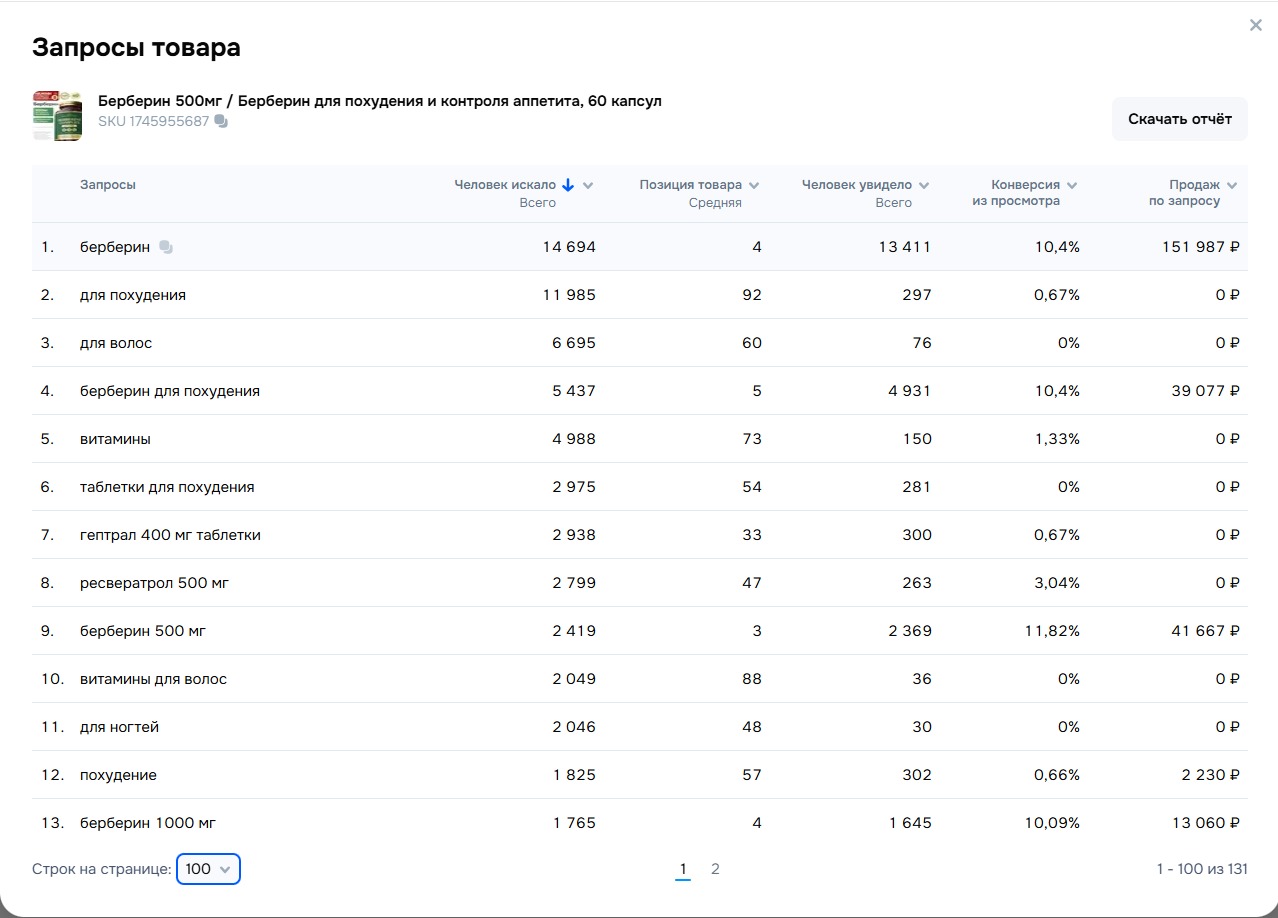This screenshot has height=918, width=1278.
Task: Open 'Продаж по запросу' column chevron
Action: [1232, 185]
